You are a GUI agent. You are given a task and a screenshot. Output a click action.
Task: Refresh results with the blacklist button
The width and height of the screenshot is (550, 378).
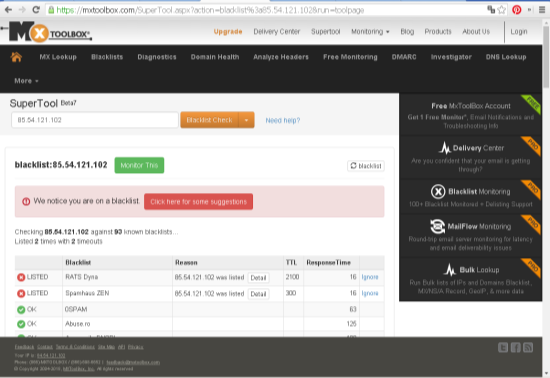[x=366, y=166]
